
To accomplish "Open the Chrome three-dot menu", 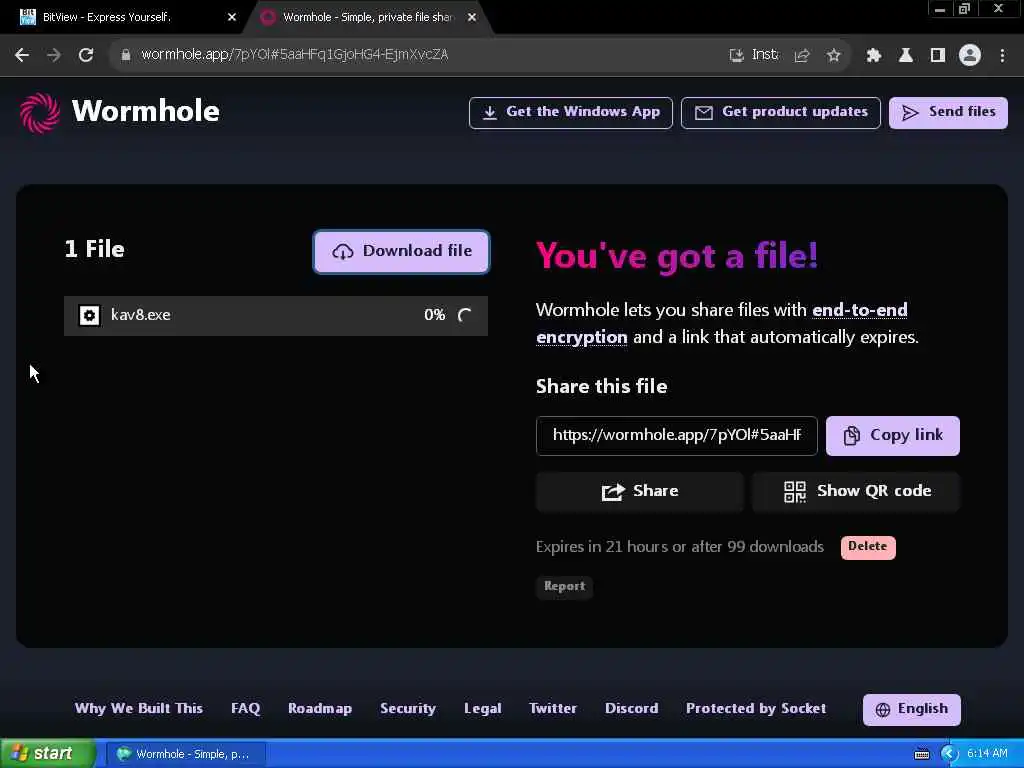I will click(1002, 55).
